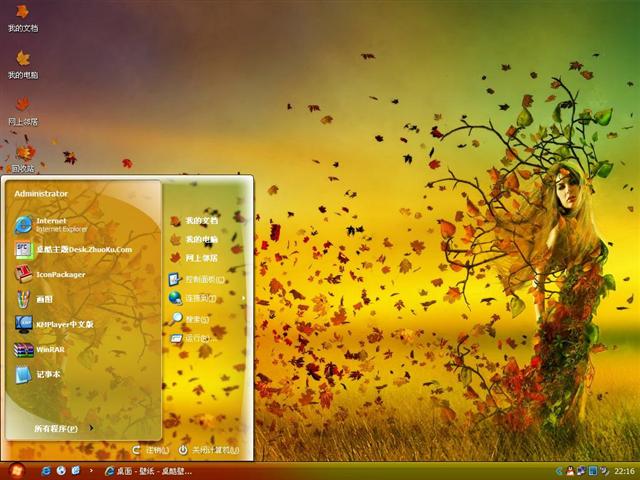Open the 回收站 recycle bin desktop icon
640x480 pixels.
tap(23, 159)
